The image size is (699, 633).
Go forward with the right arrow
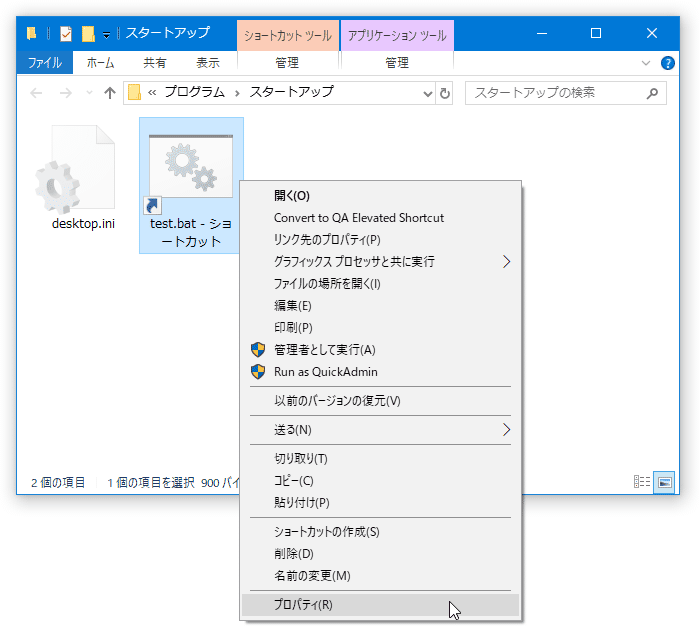tap(66, 93)
